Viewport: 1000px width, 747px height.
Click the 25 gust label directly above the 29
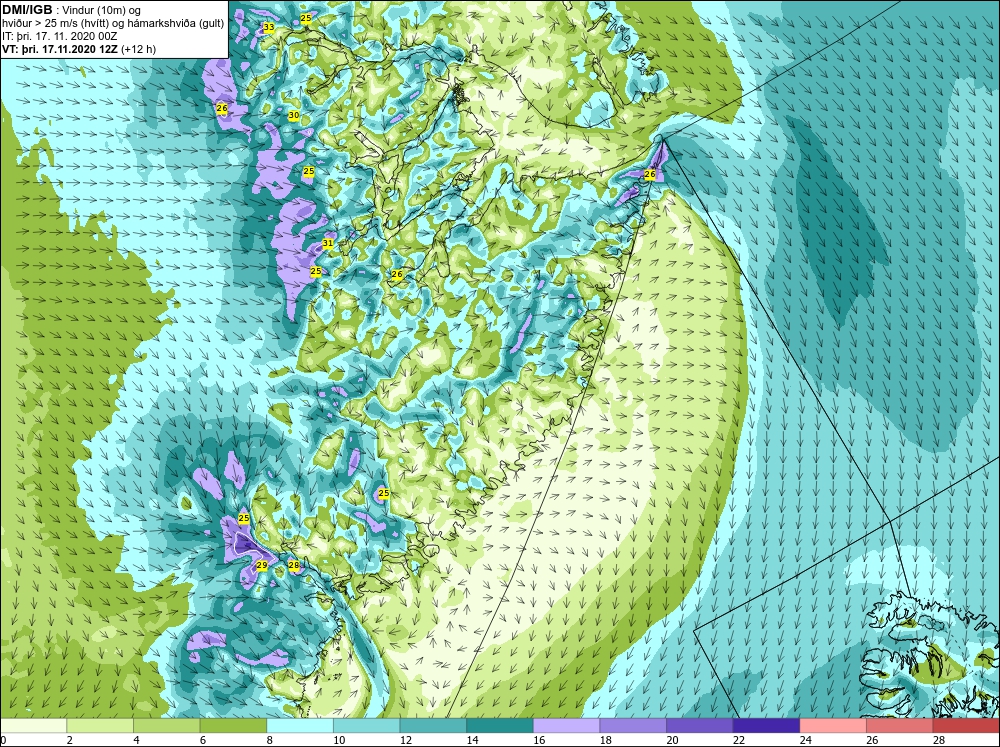click(244, 519)
